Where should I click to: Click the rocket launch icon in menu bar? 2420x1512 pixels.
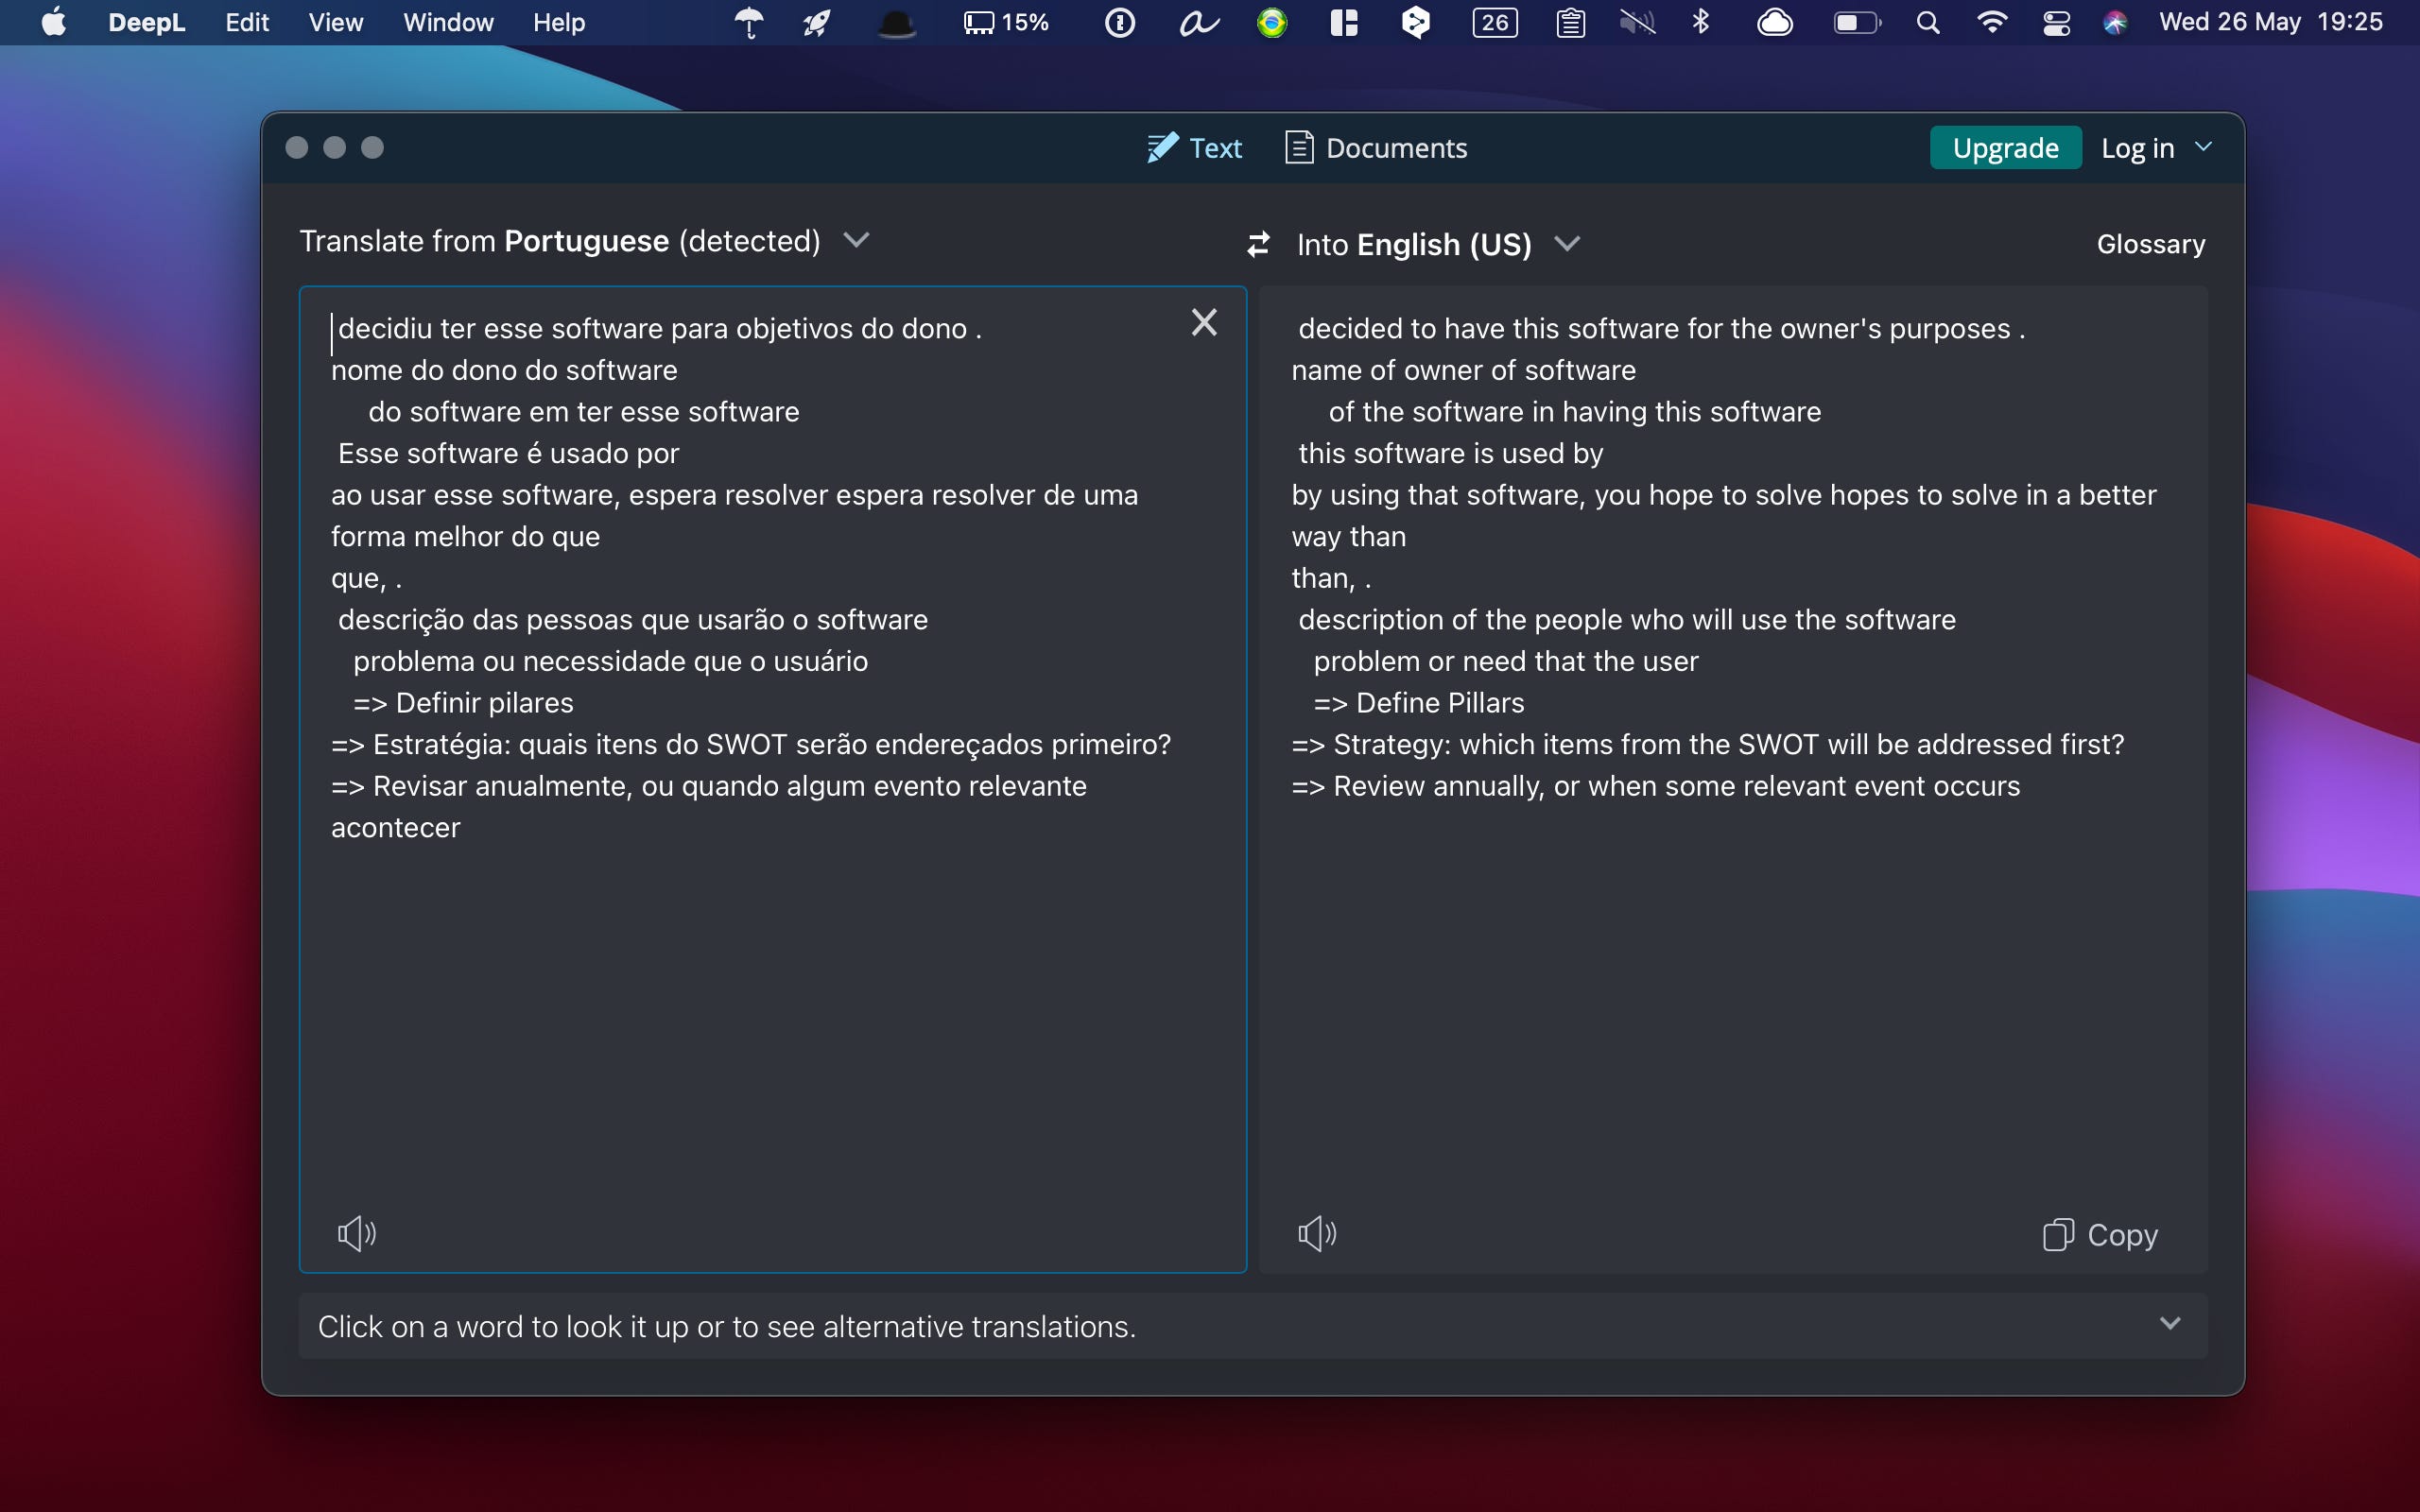point(814,23)
